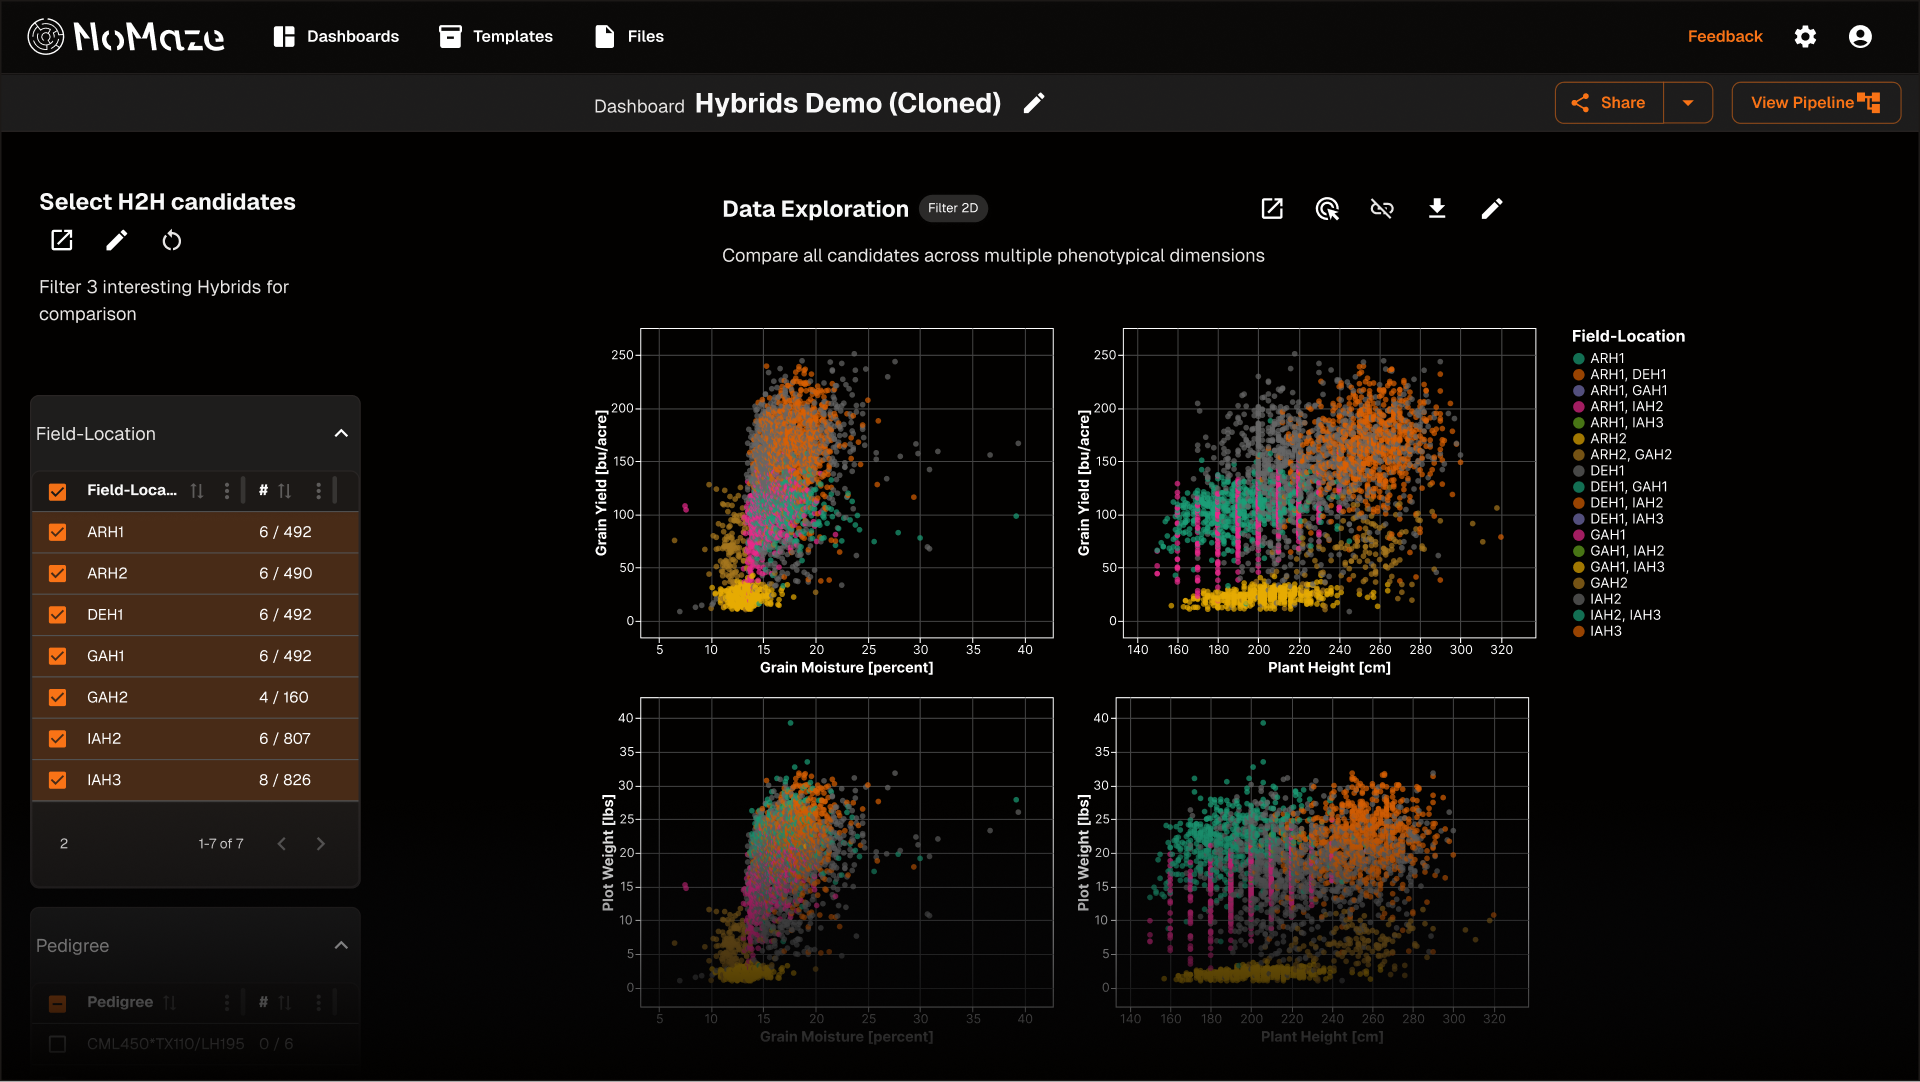Open # column options menu in Field-Location

point(319,491)
